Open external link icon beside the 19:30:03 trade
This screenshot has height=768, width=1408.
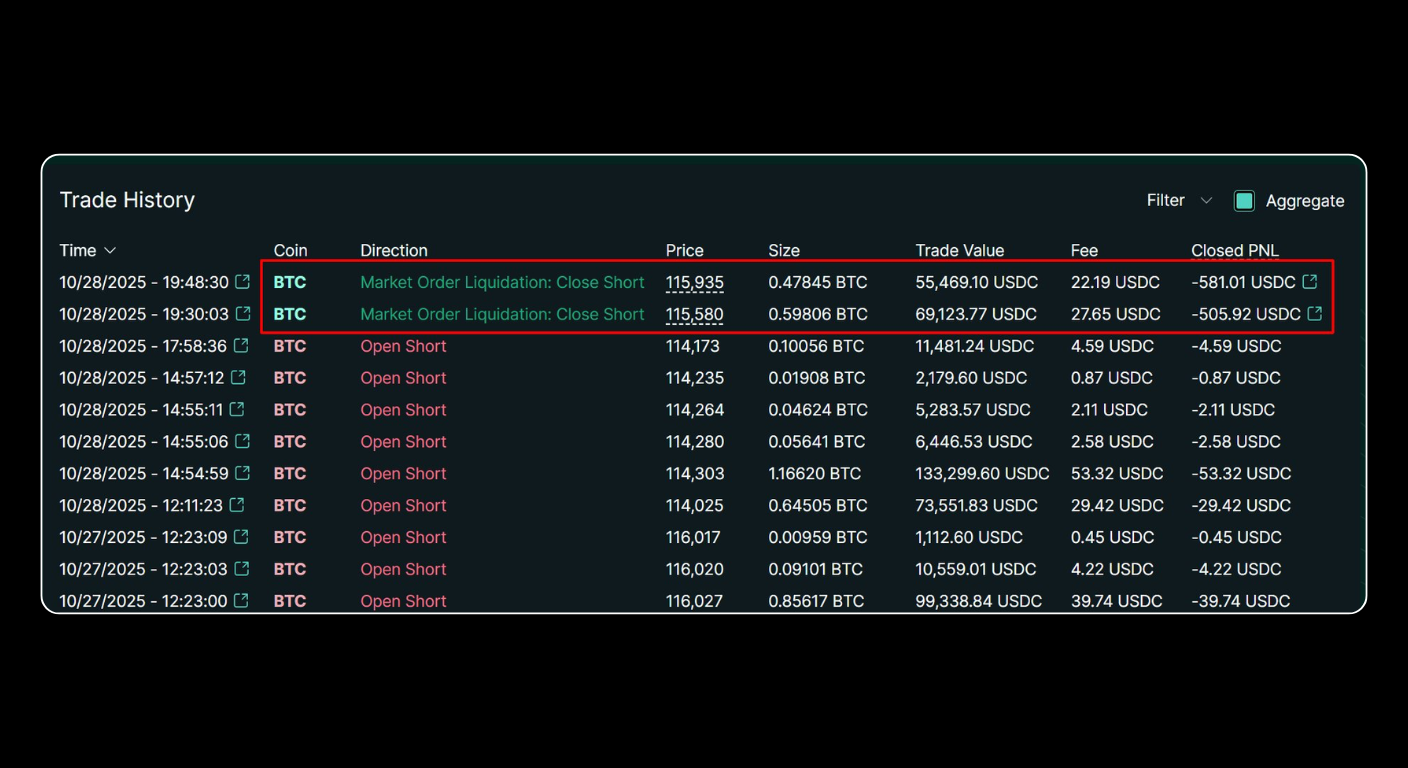tap(241, 314)
